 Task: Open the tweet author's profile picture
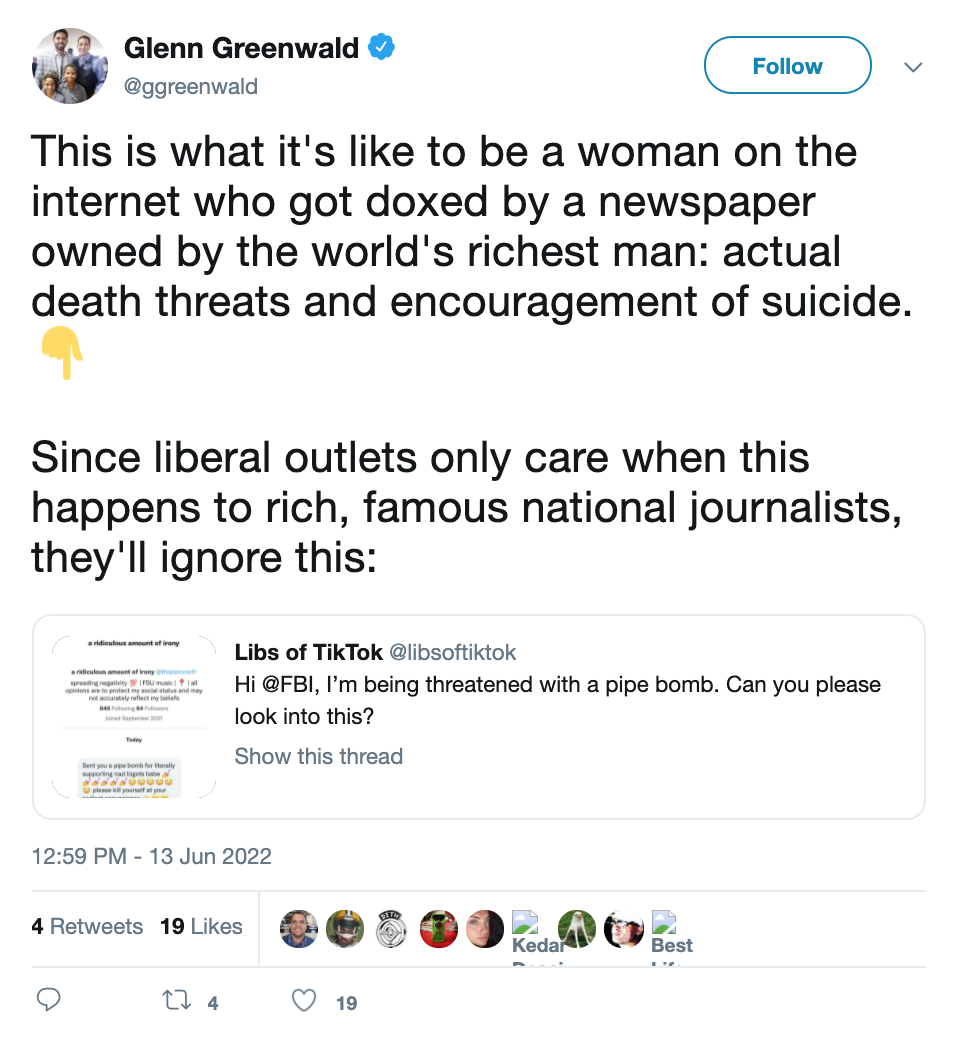(x=69, y=66)
